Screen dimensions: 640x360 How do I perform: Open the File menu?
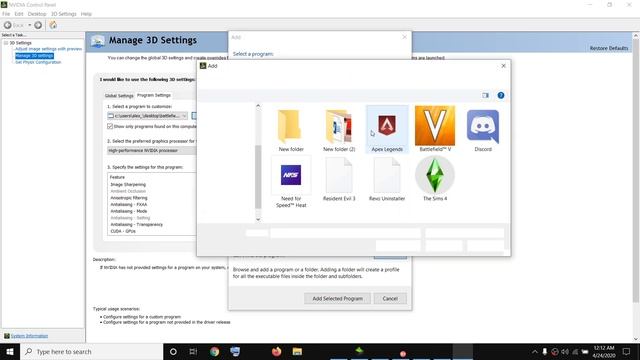6,14
